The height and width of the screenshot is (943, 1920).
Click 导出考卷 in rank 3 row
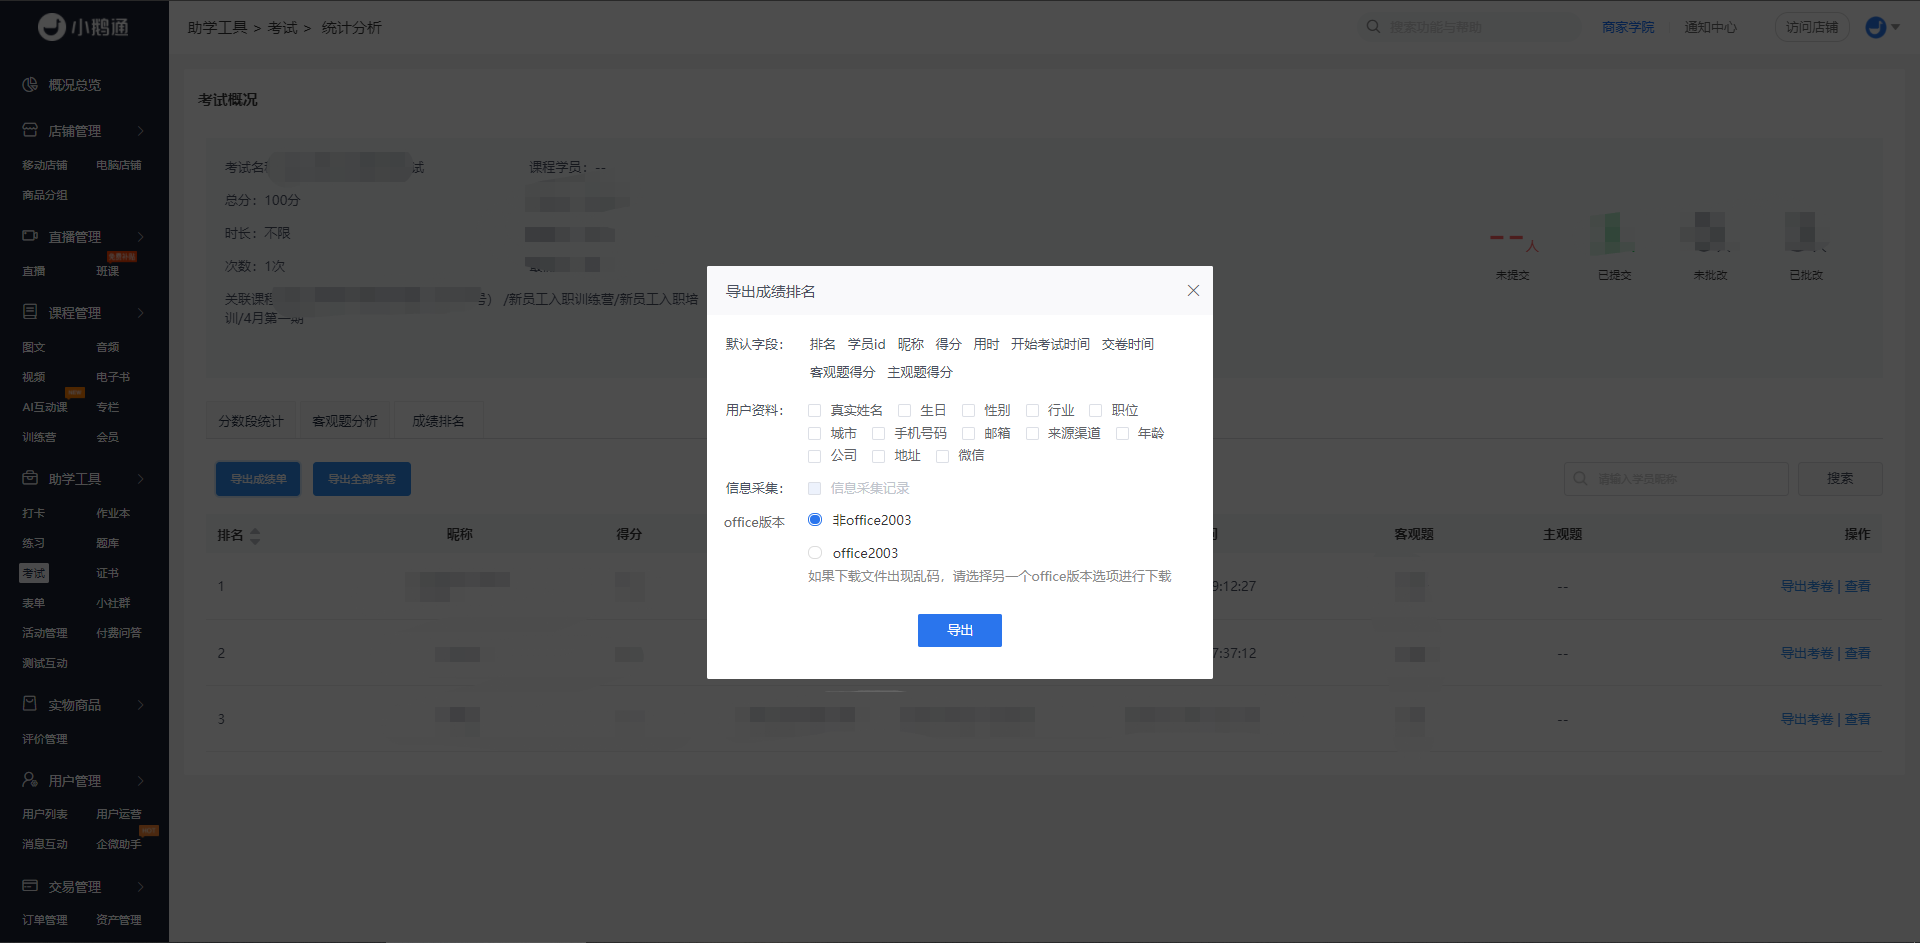click(x=1807, y=719)
